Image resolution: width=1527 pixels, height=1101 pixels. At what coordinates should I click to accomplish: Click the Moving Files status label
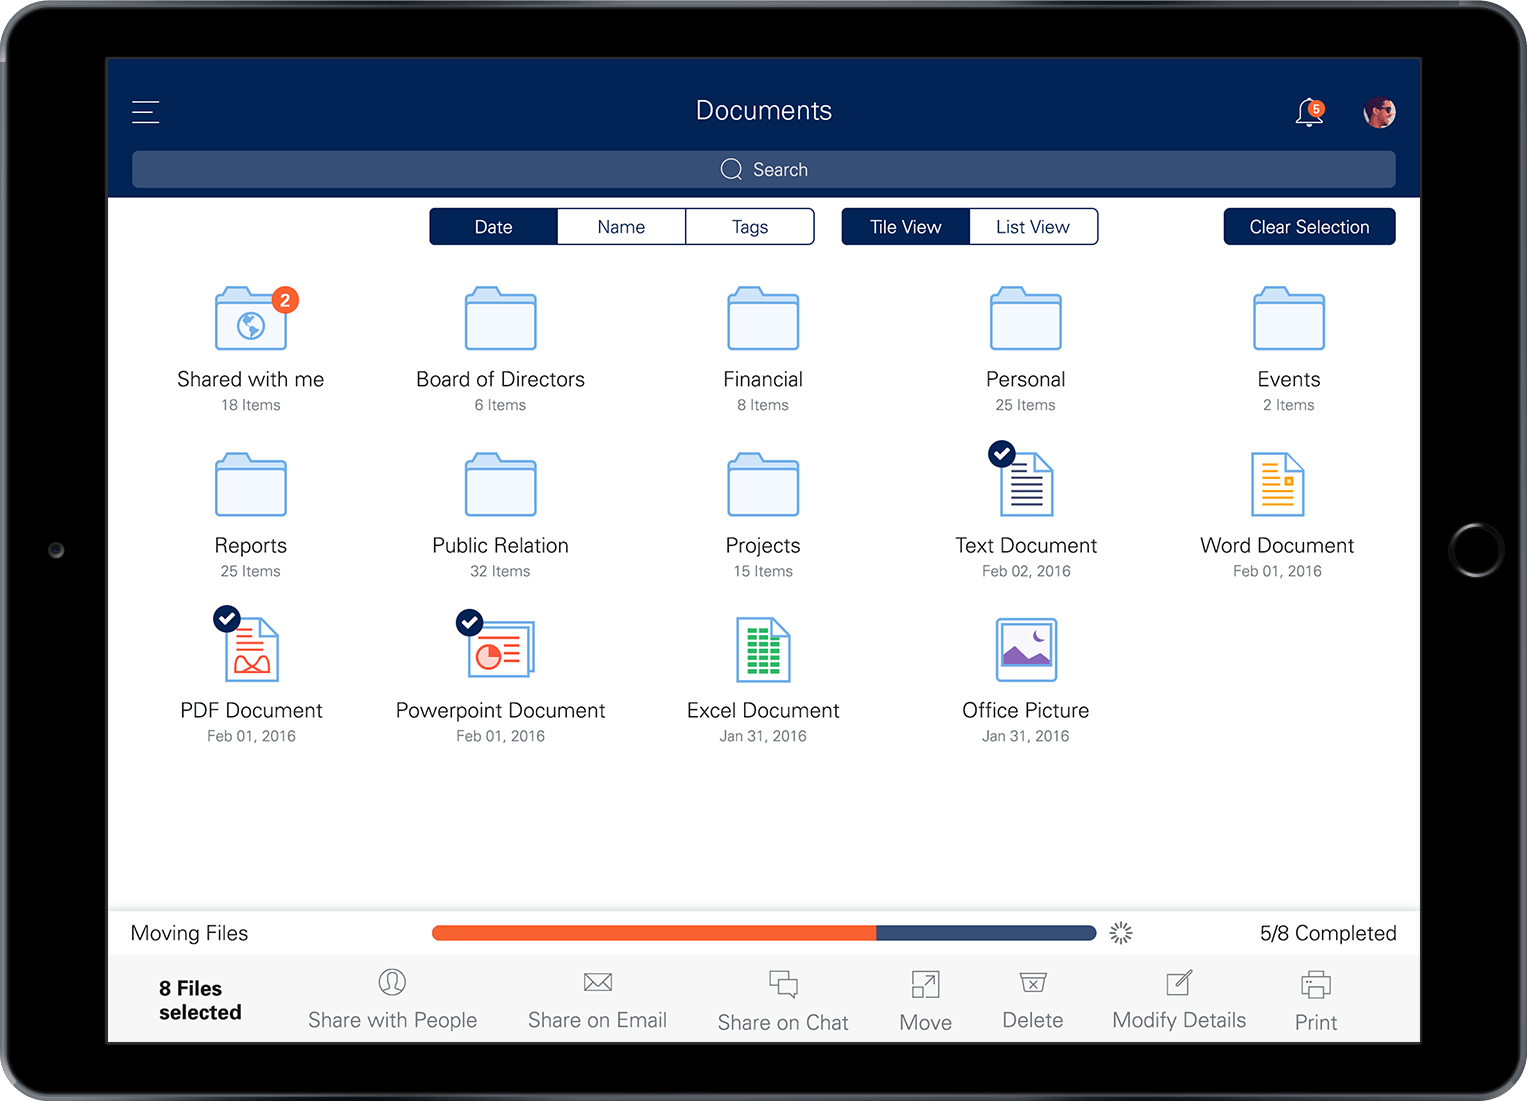coord(189,933)
